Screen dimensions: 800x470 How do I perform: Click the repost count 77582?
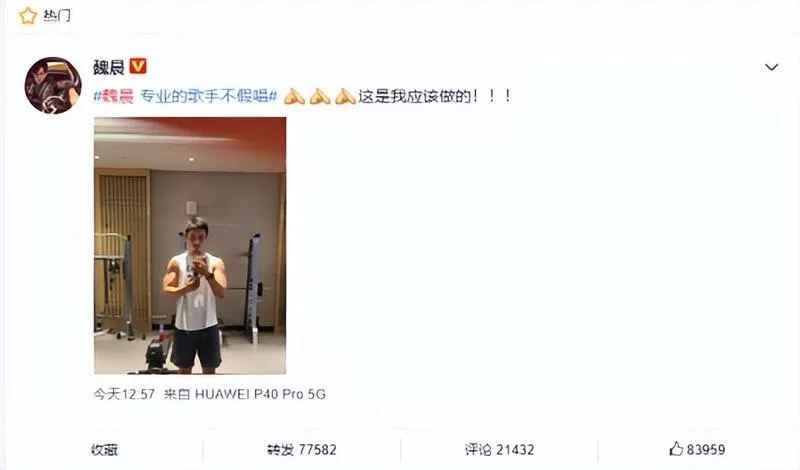click(x=317, y=450)
